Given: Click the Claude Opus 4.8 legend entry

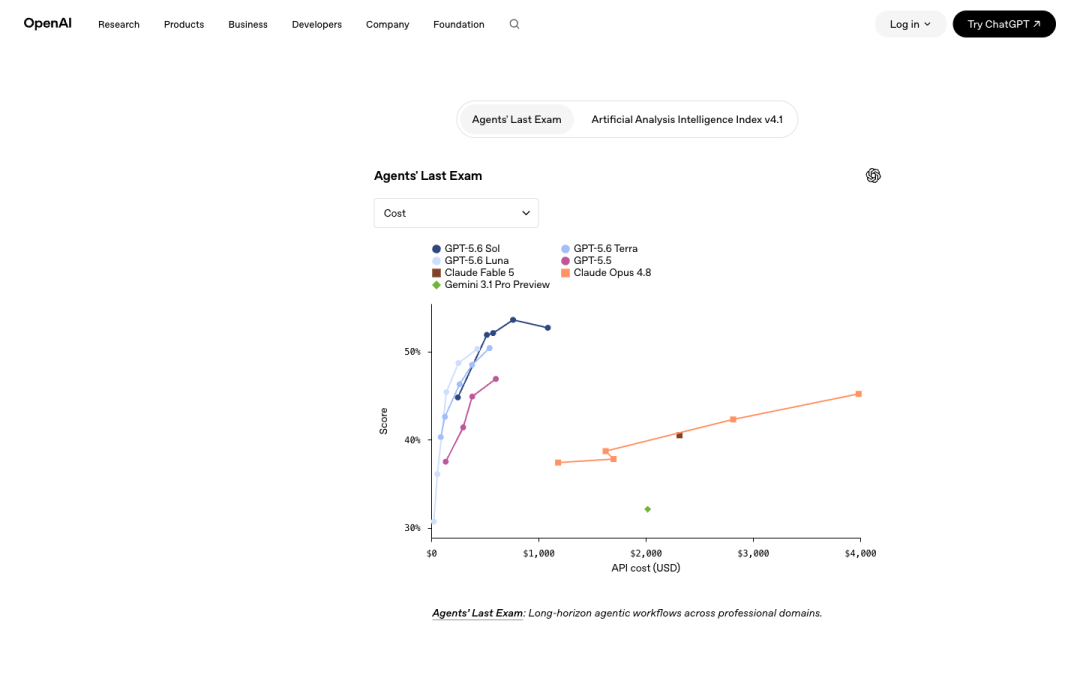Looking at the screenshot, I should pos(606,273).
